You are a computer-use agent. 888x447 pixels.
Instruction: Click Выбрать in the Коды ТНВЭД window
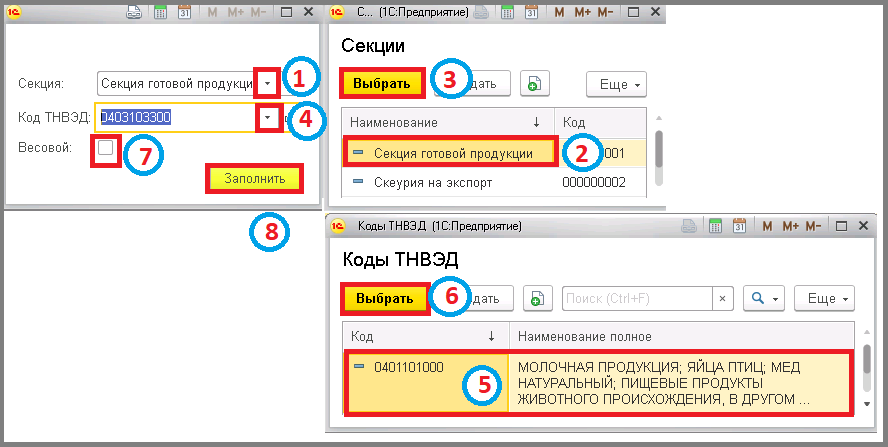(385, 298)
